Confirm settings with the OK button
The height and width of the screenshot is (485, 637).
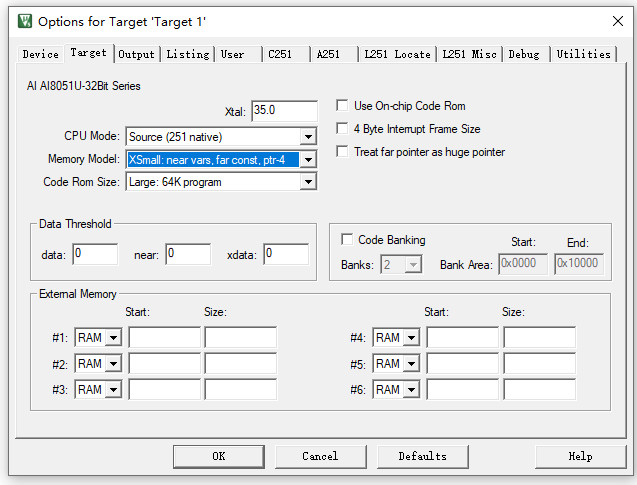(x=219, y=457)
